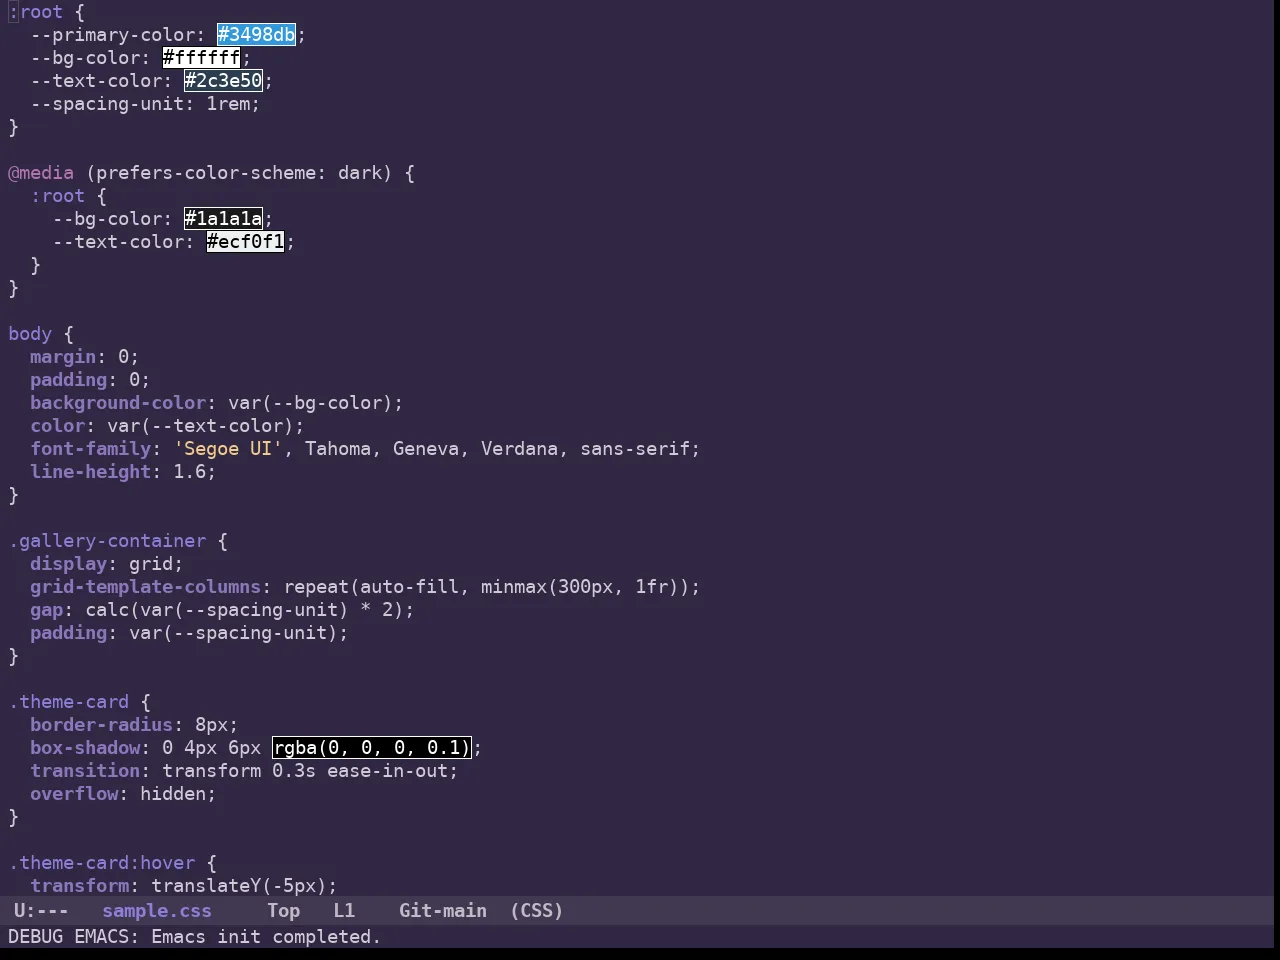
Task: Click 'Tahoma' in the font-family list
Action: [338, 448]
